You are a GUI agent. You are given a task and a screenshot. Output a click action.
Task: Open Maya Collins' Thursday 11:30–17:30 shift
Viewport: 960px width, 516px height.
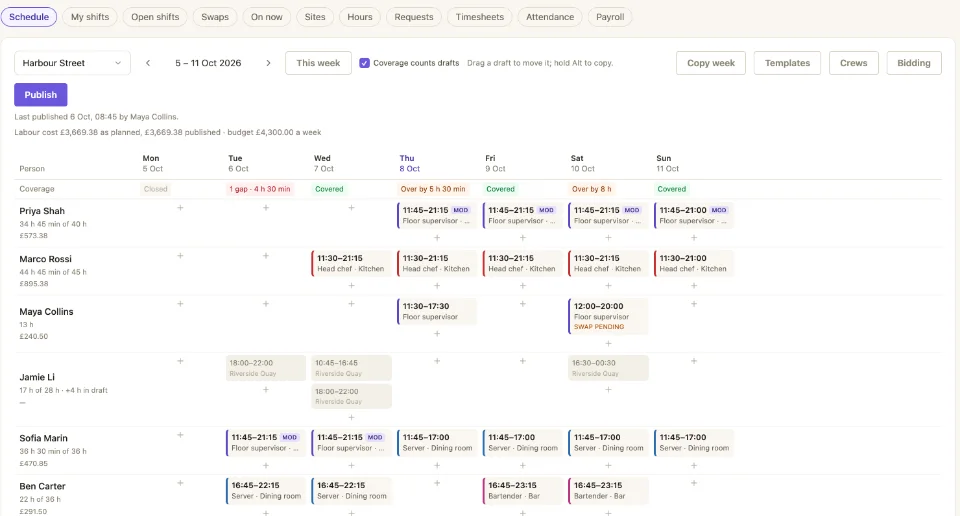437,311
